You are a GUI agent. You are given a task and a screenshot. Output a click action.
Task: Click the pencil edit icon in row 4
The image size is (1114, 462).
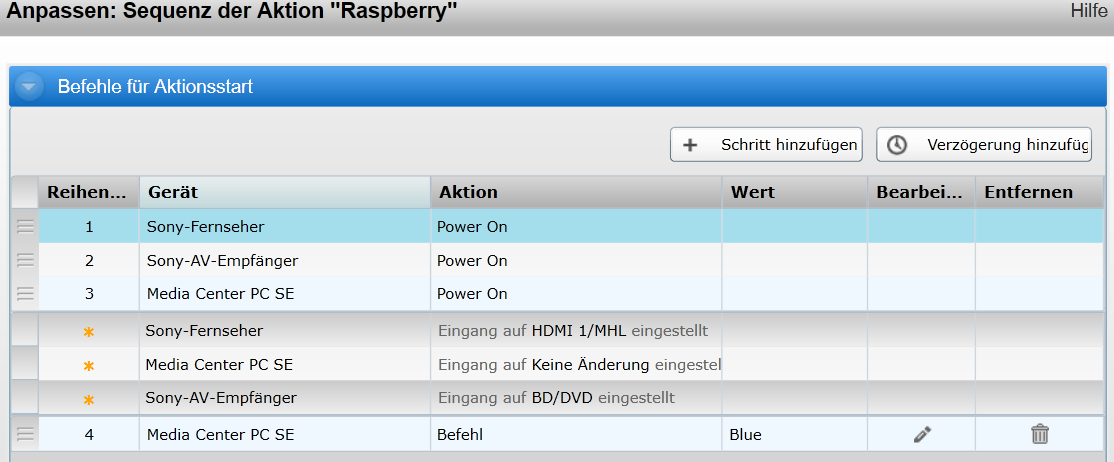(922, 434)
